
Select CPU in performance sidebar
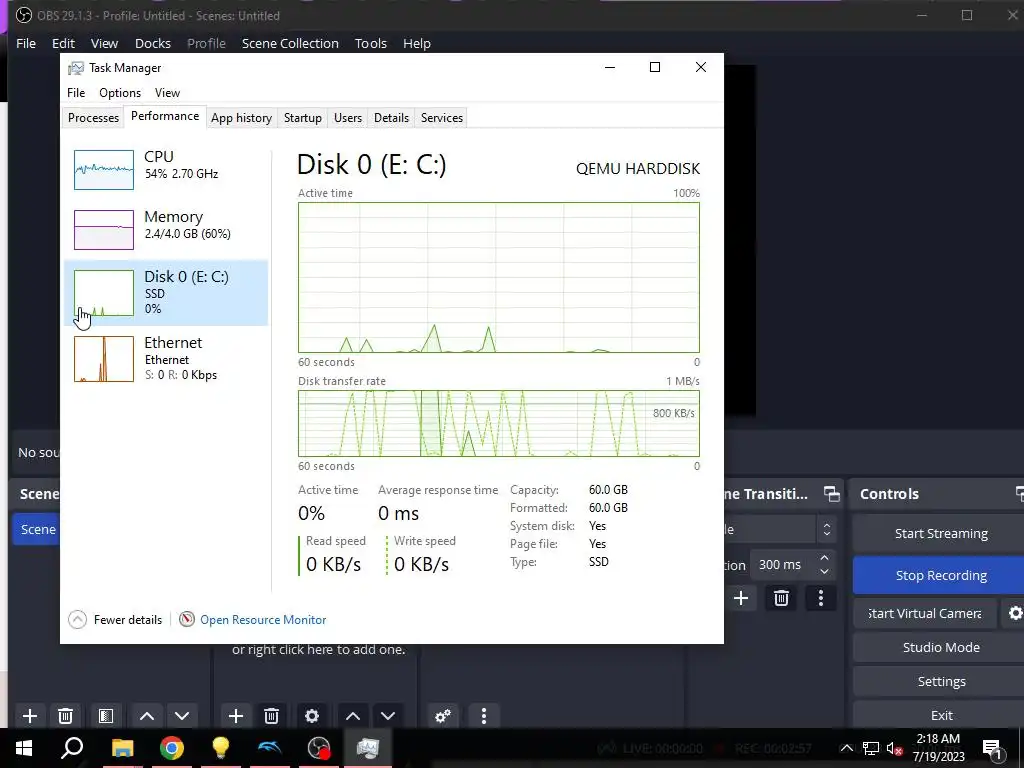click(x=166, y=170)
